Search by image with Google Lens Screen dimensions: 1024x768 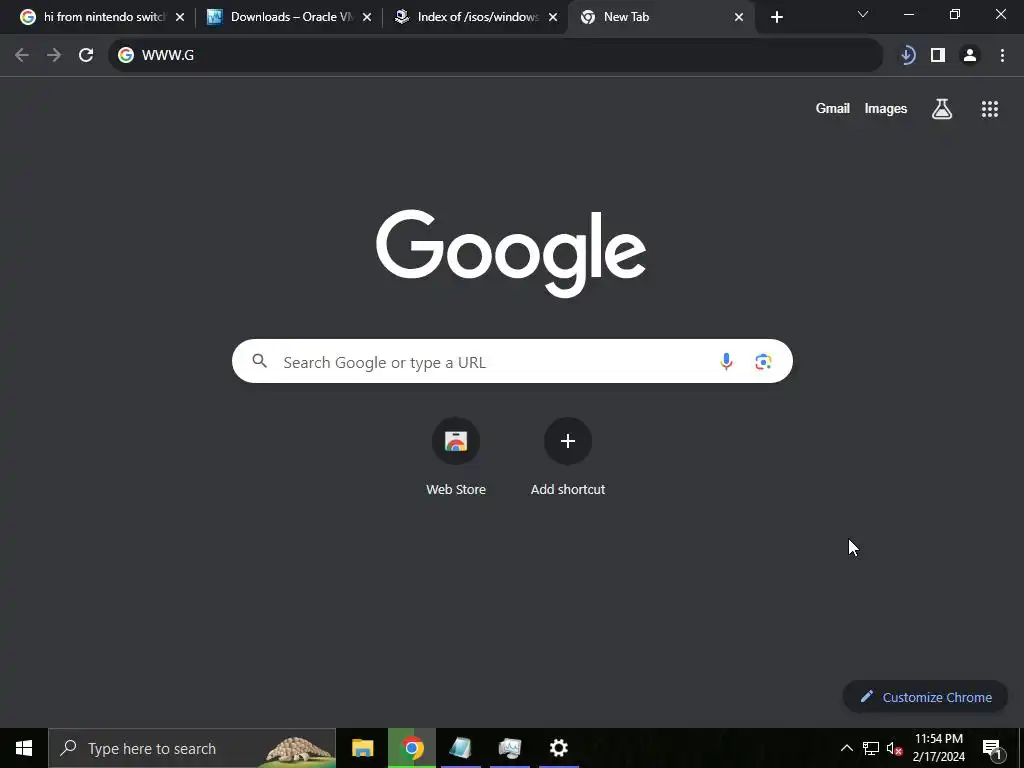[763, 361]
